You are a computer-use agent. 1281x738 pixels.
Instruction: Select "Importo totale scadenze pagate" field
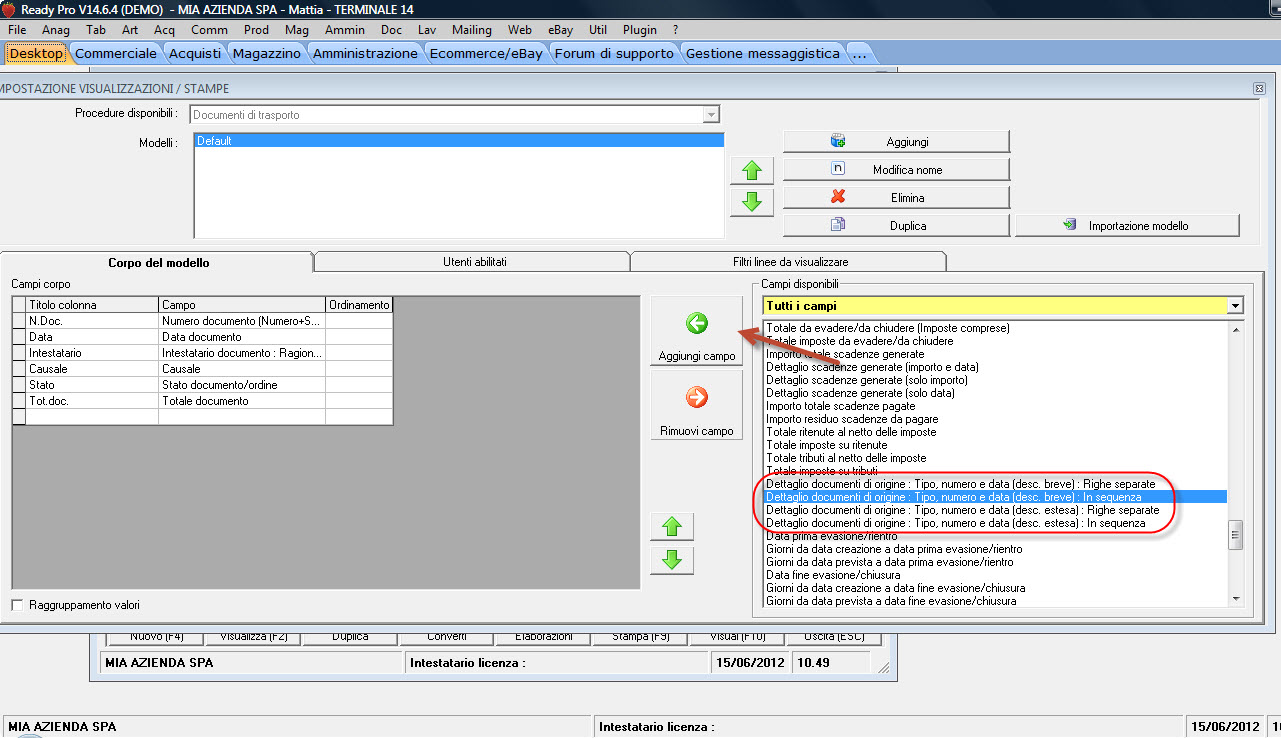pos(994,406)
